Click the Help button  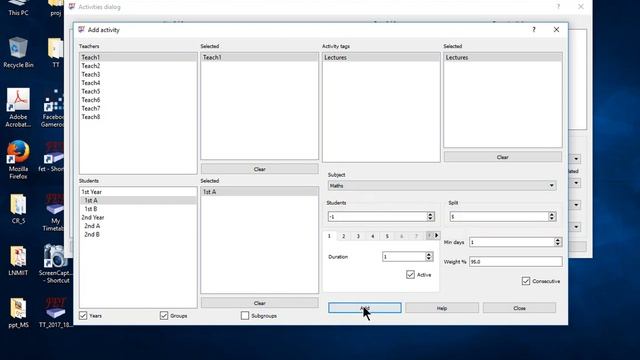(442, 308)
